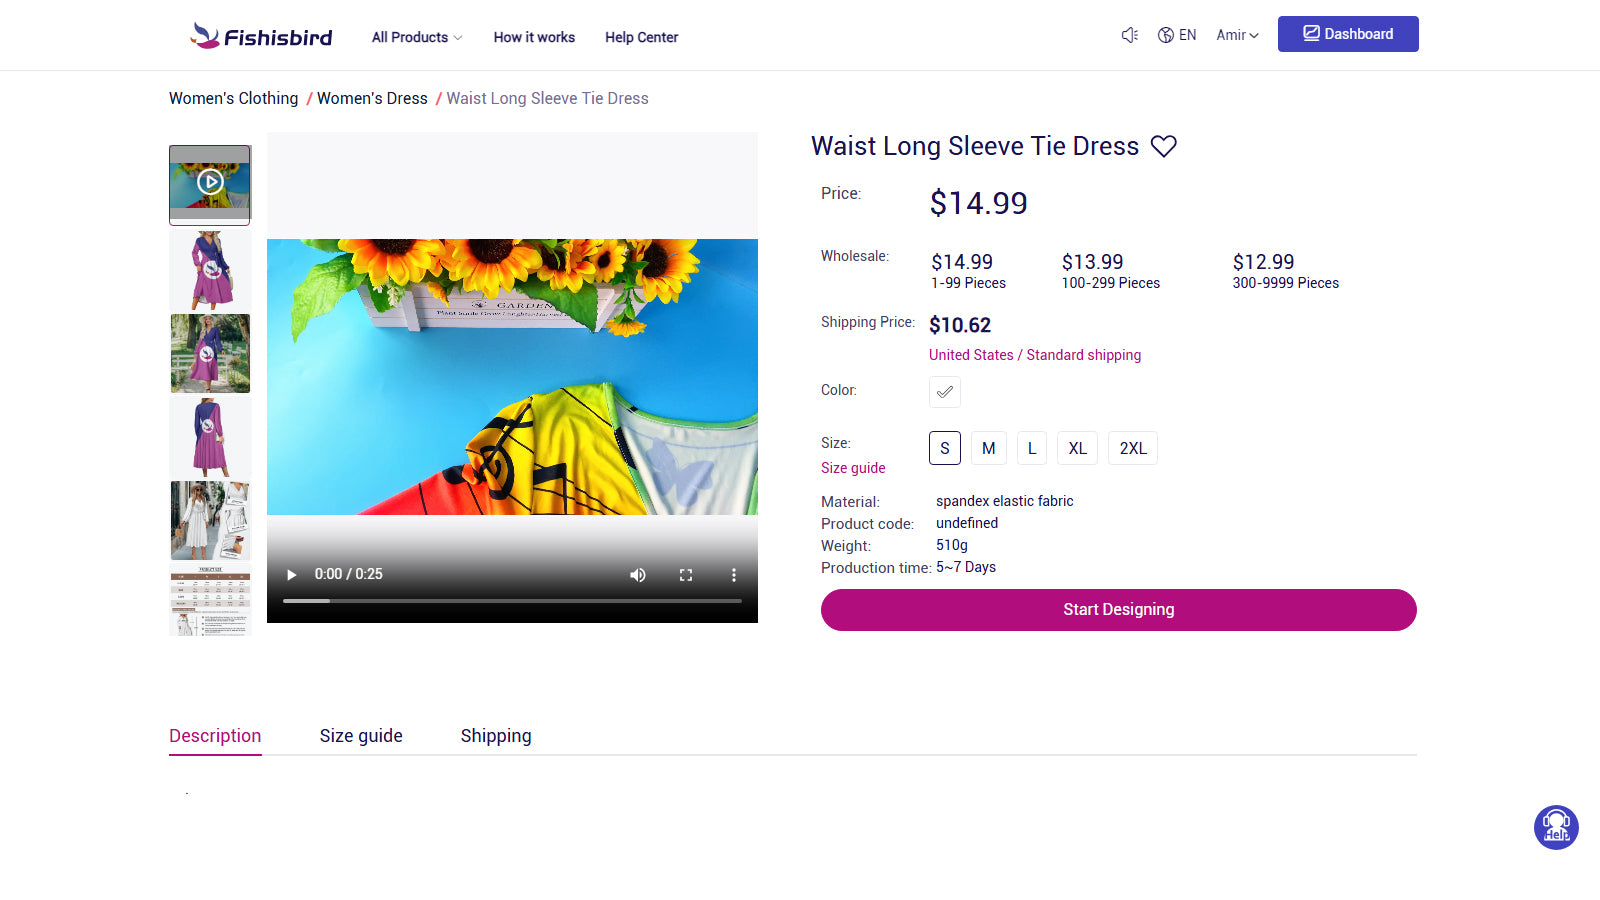
Task: Click the Start Designing button
Action: pyautogui.click(x=1118, y=610)
